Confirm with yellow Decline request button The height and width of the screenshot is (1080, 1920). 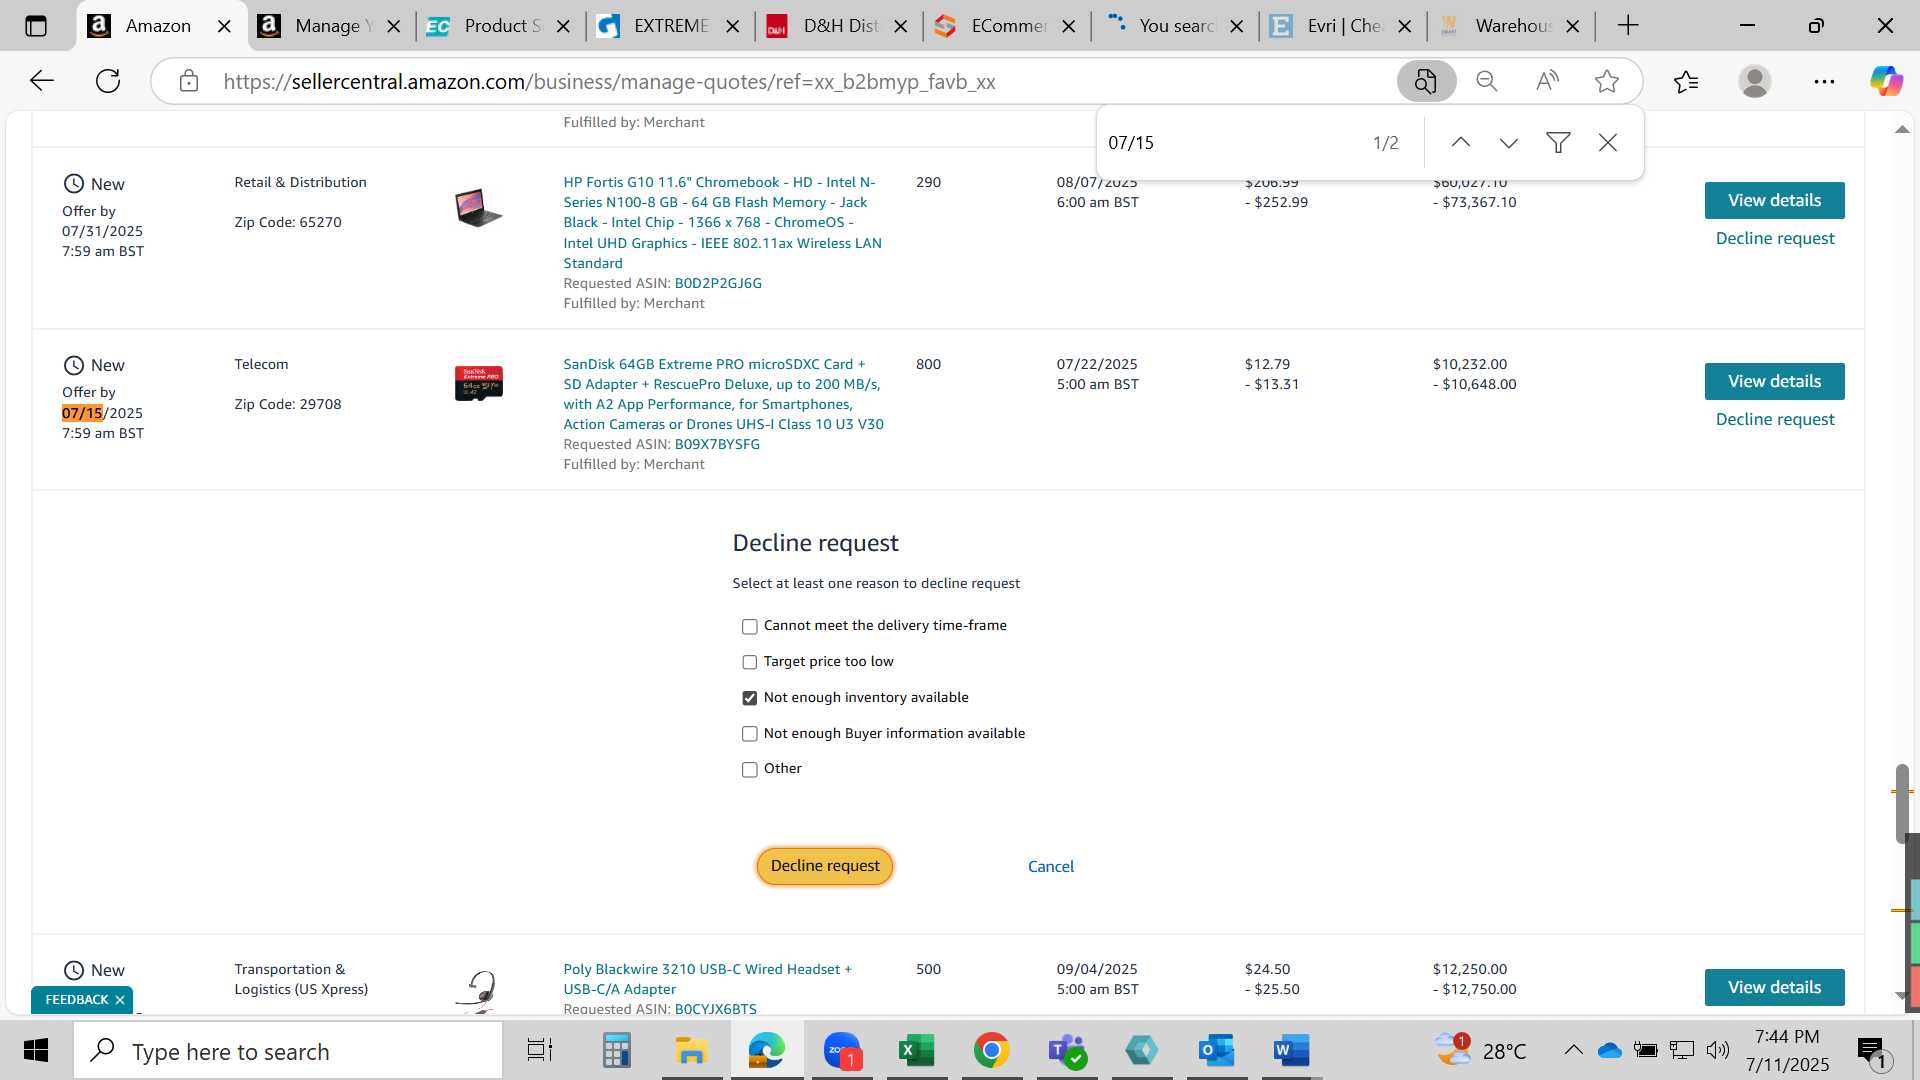point(825,866)
